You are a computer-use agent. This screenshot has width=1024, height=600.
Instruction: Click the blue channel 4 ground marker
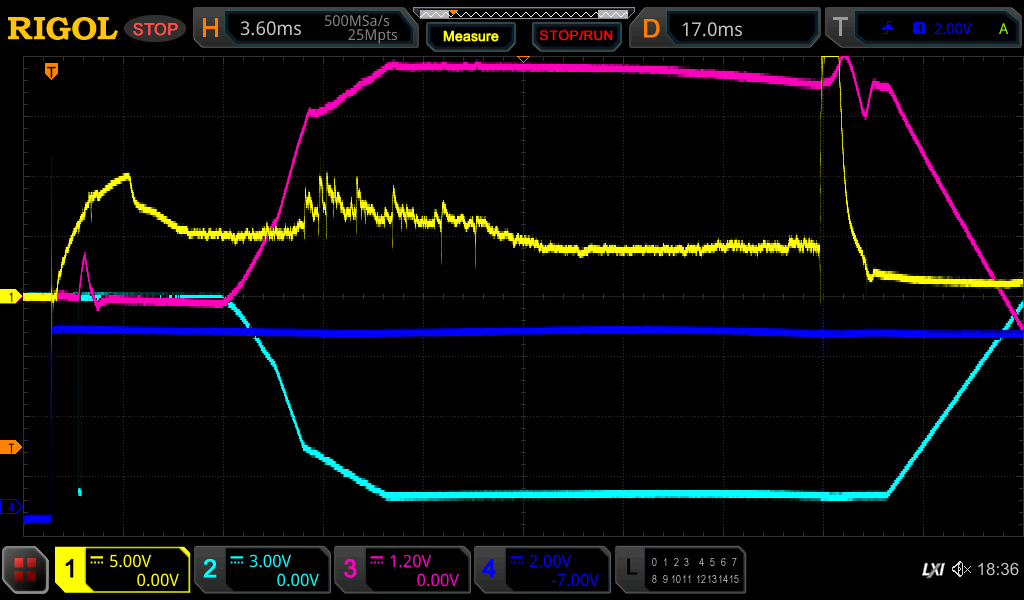pyautogui.click(x=11, y=507)
